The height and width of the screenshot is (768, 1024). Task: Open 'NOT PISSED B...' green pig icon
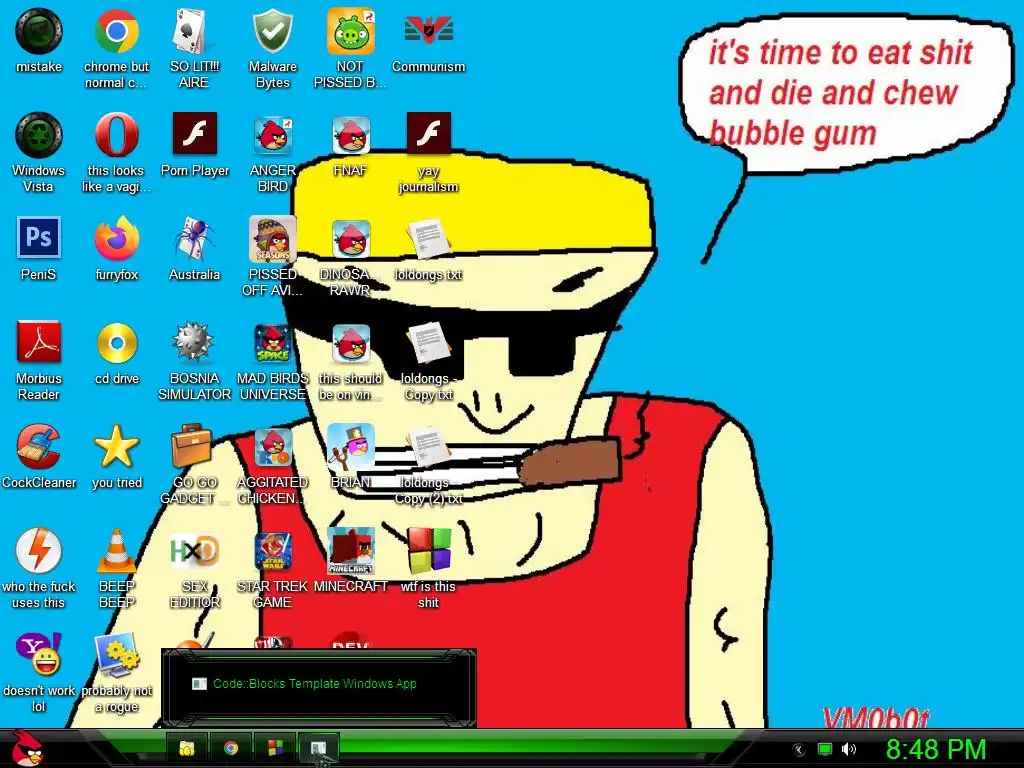click(351, 31)
